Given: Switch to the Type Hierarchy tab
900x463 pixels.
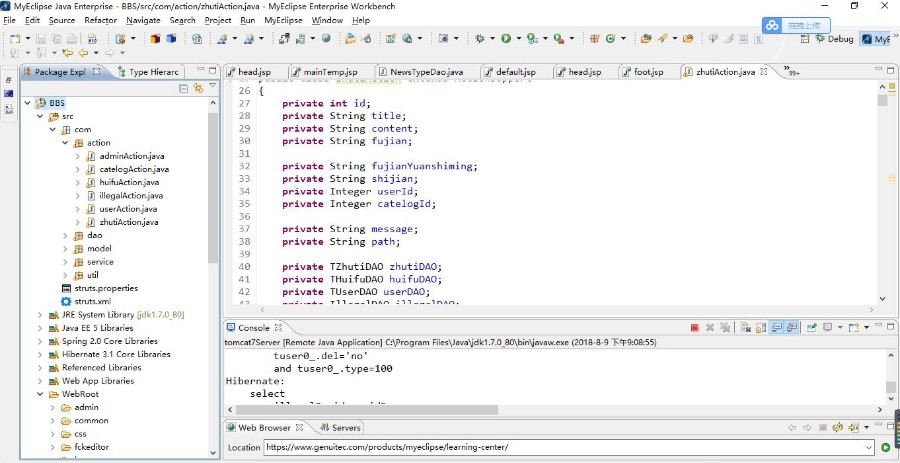Looking at the screenshot, I should 149,72.
